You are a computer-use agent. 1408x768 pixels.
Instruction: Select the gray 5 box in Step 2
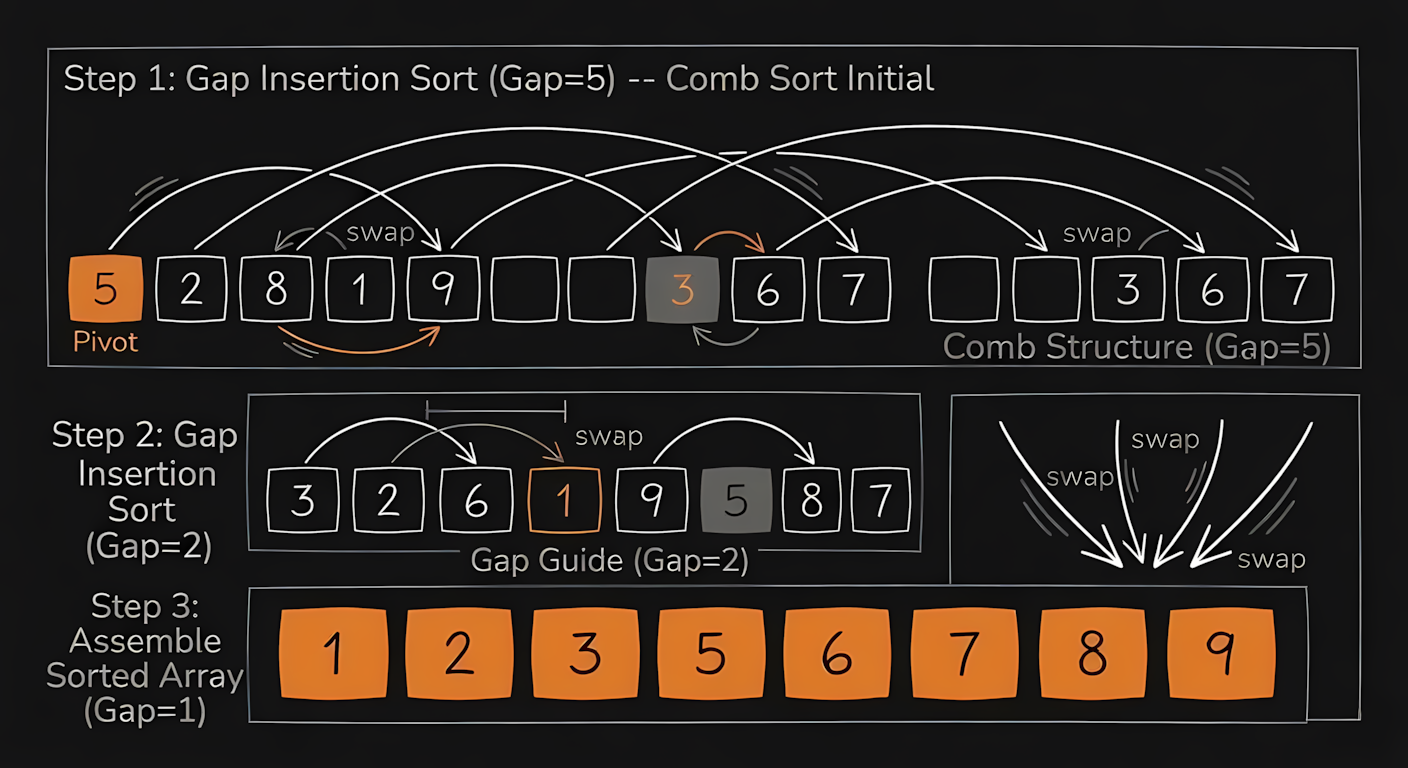[736, 499]
